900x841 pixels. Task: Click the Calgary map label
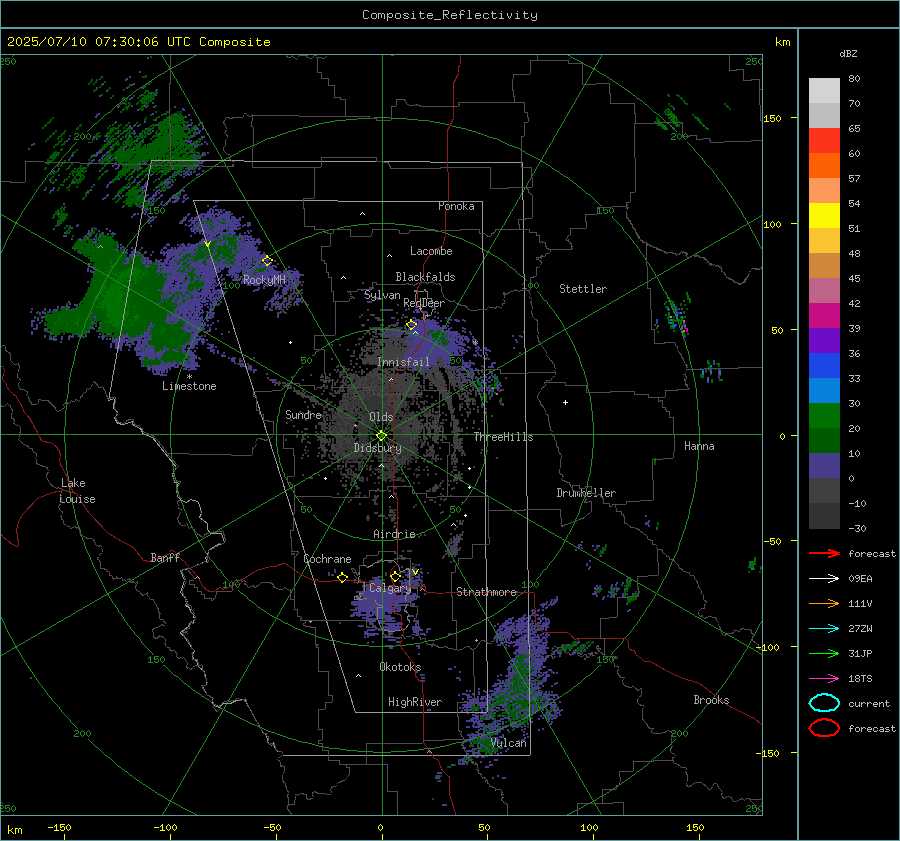tap(390, 588)
